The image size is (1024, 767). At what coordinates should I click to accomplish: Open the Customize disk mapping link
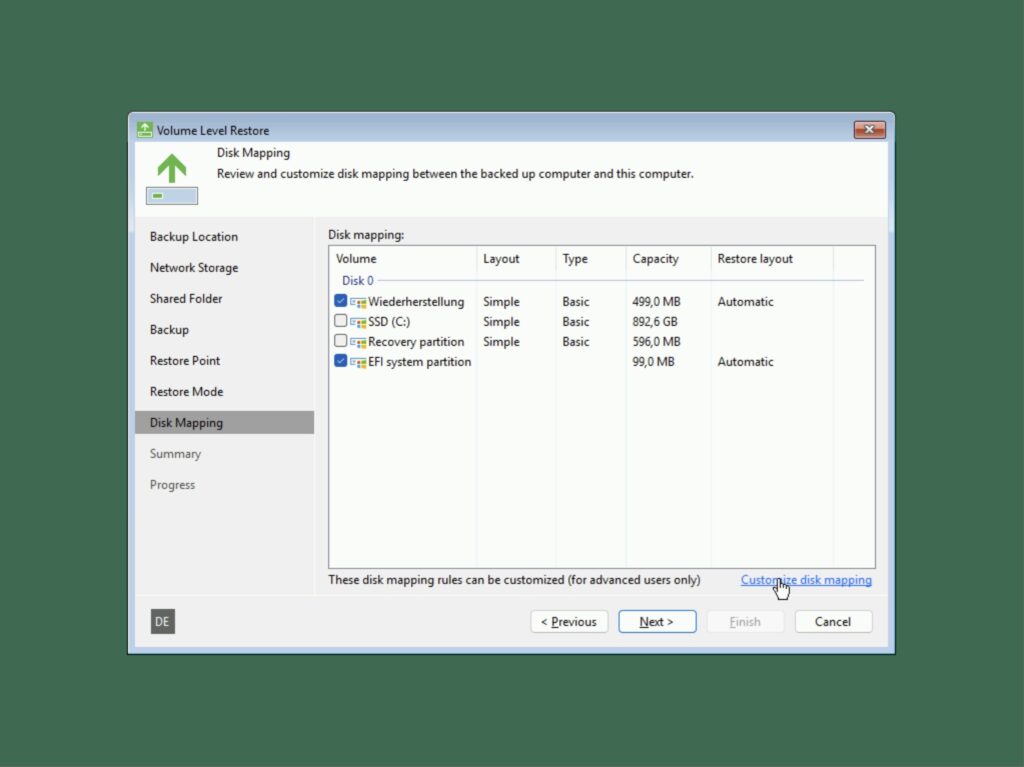[806, 580]
